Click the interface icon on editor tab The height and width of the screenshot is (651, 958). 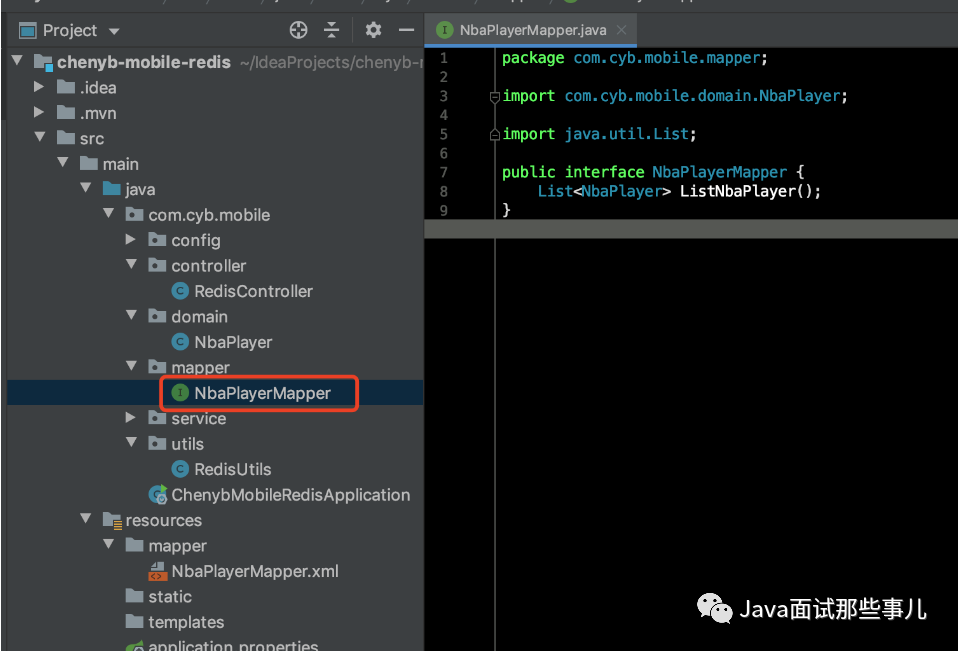click(x=444, y=29)
